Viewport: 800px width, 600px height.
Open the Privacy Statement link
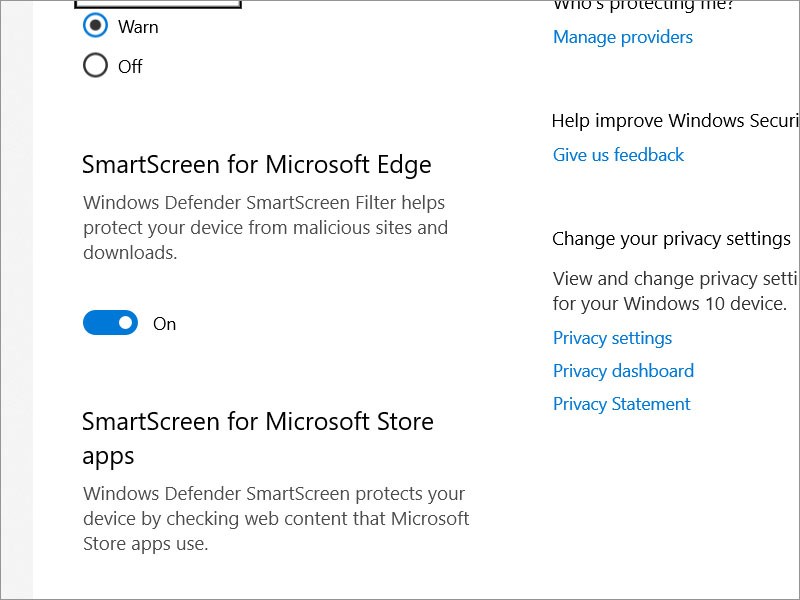click(621, 404)
